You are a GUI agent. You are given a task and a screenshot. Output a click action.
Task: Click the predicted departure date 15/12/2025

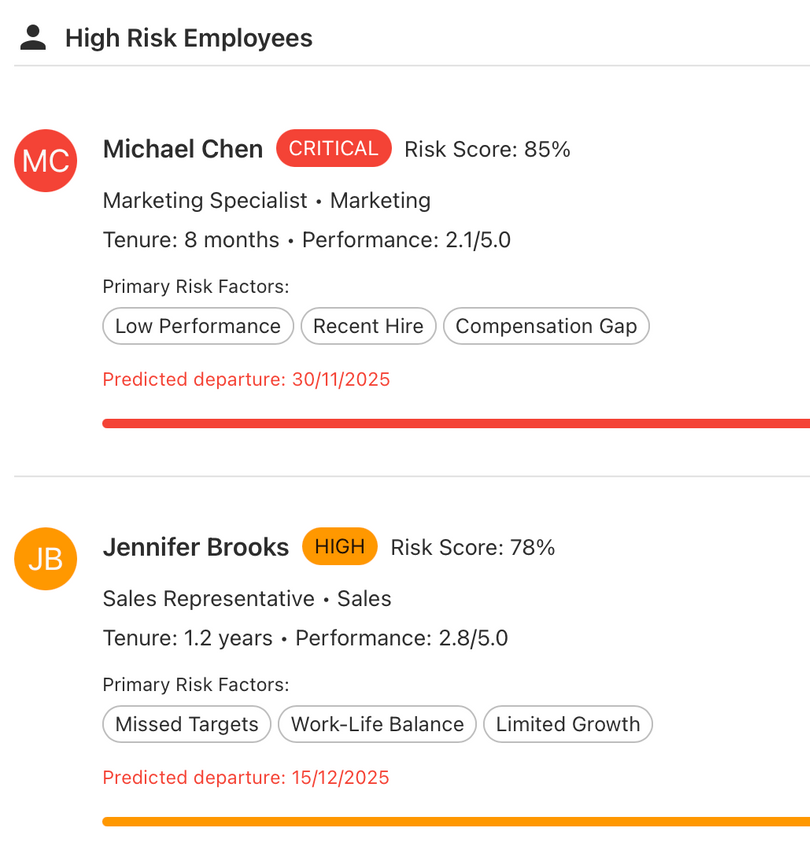click(246, 777)
